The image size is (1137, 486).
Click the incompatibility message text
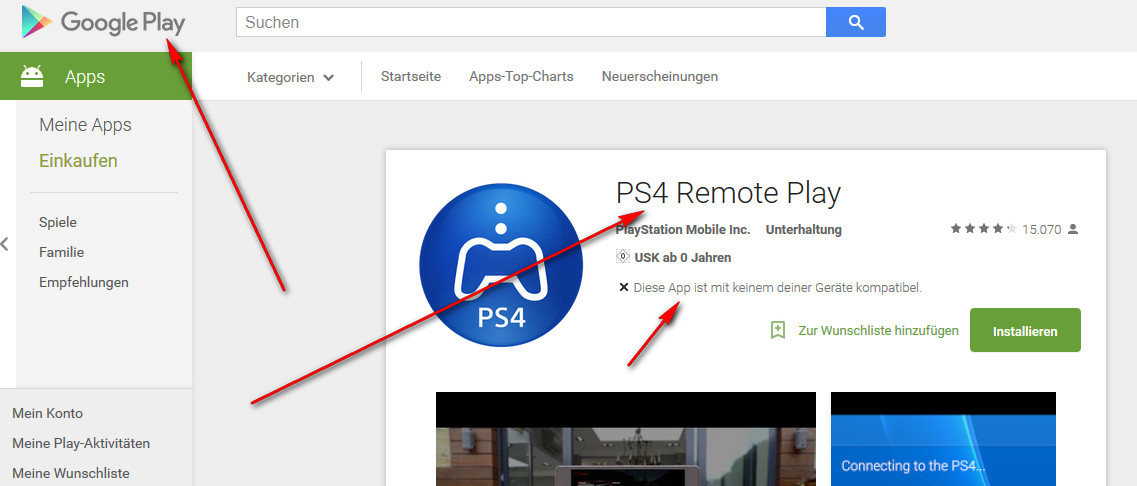coord(778,287)
